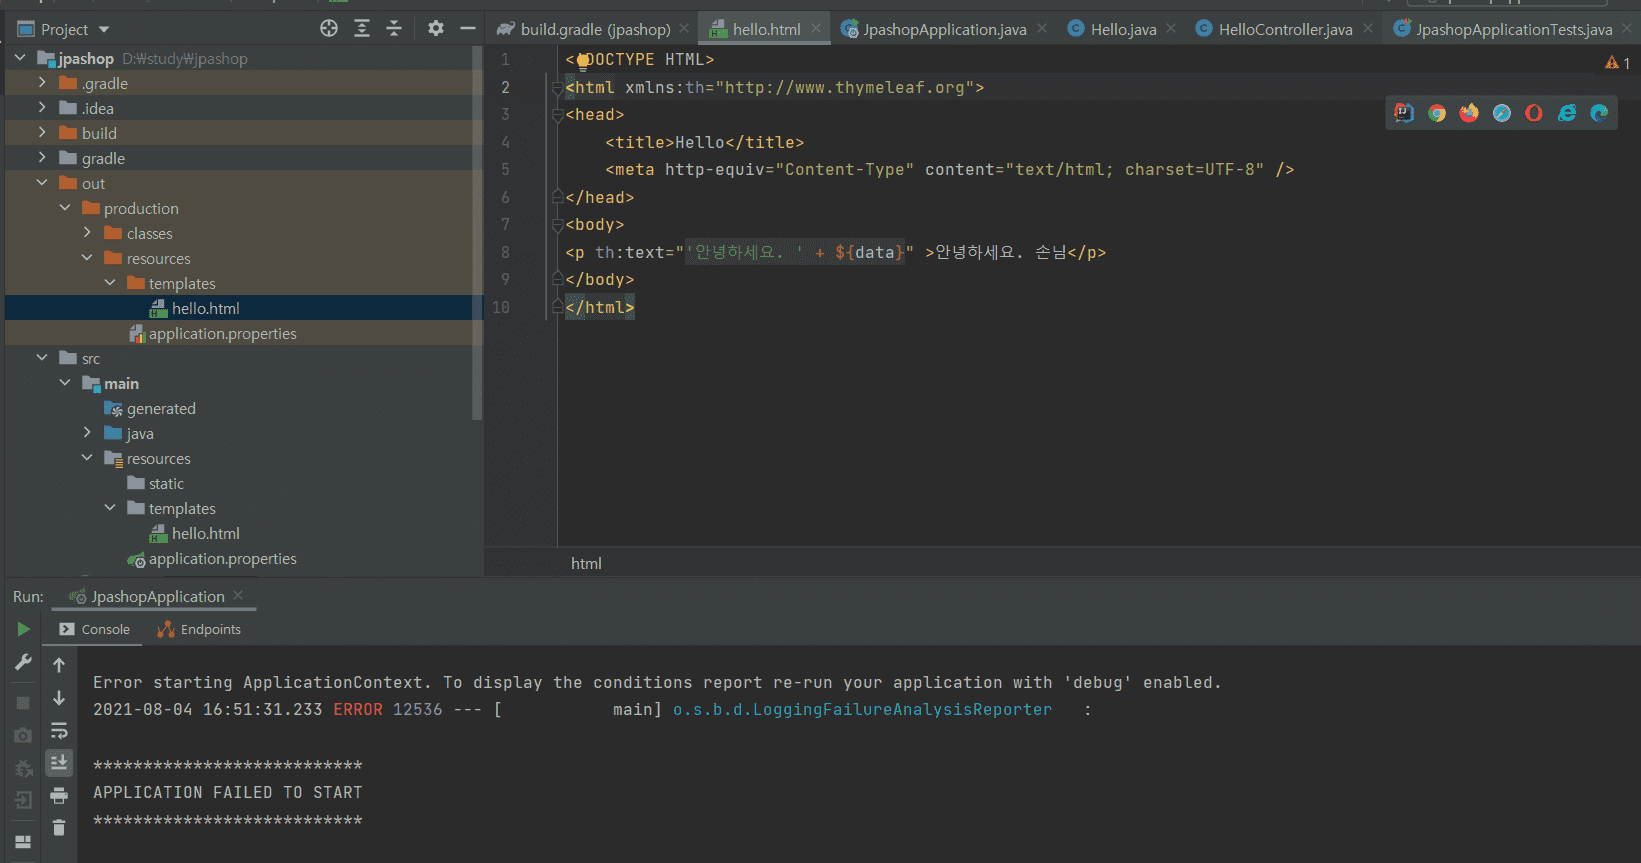Viewport: 1641px width, 863px height.
Task: Open Project panel settings gear
Action: (435, 29)
